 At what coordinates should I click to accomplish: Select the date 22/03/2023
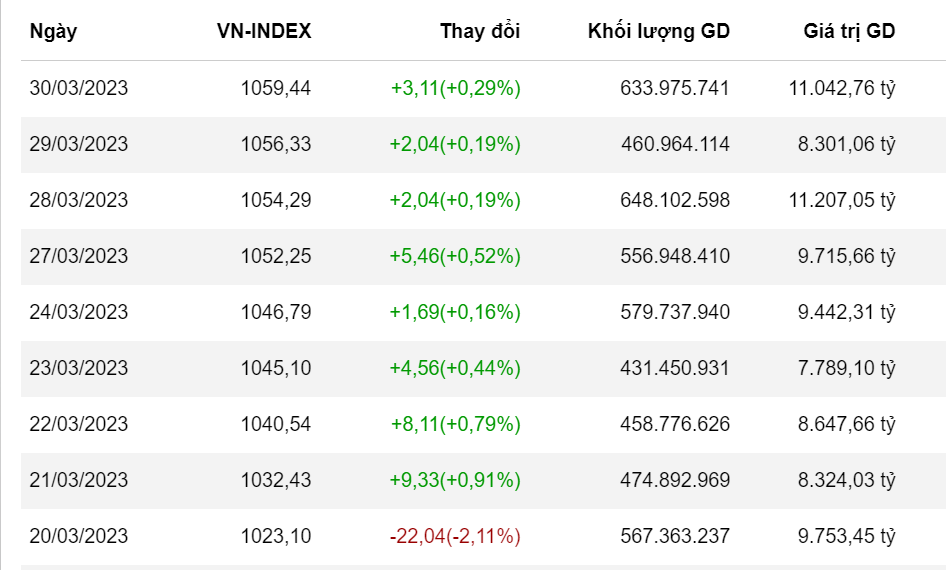(78, 424)
